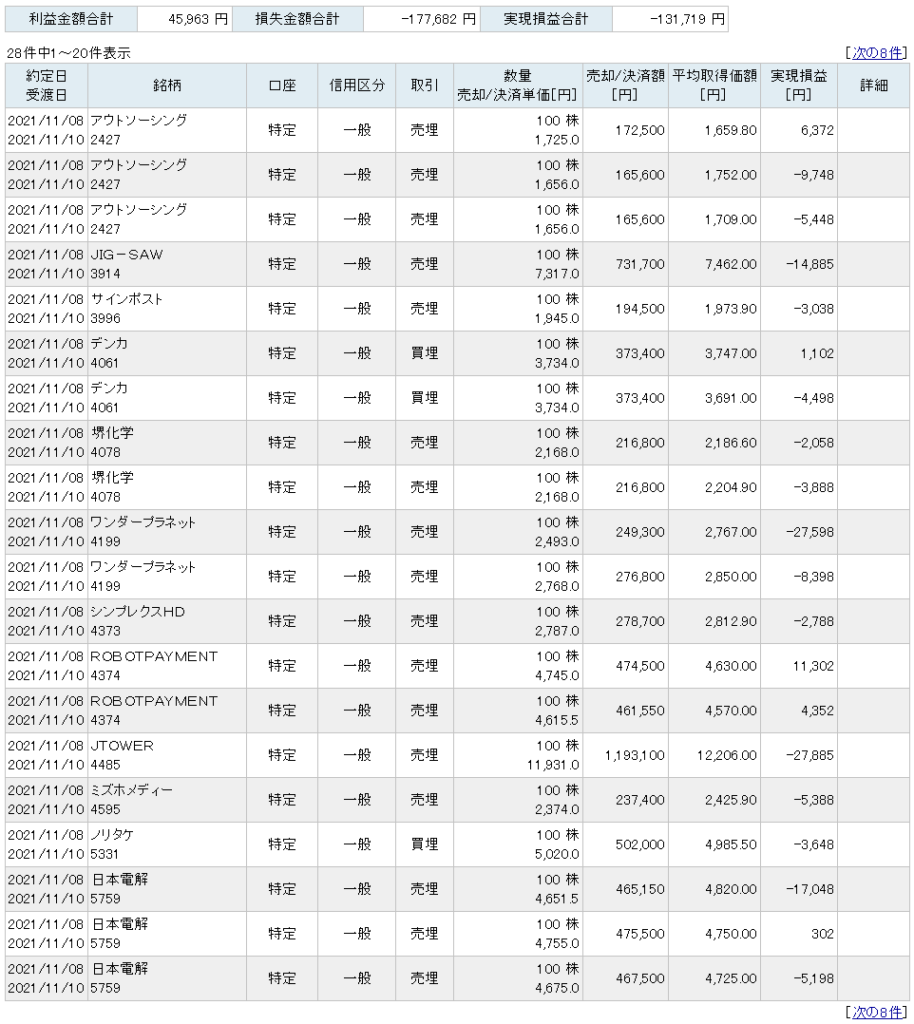Click the 銘柄 column header
The height and width of the screenshot is (1024, 914).
pos(167,86)
